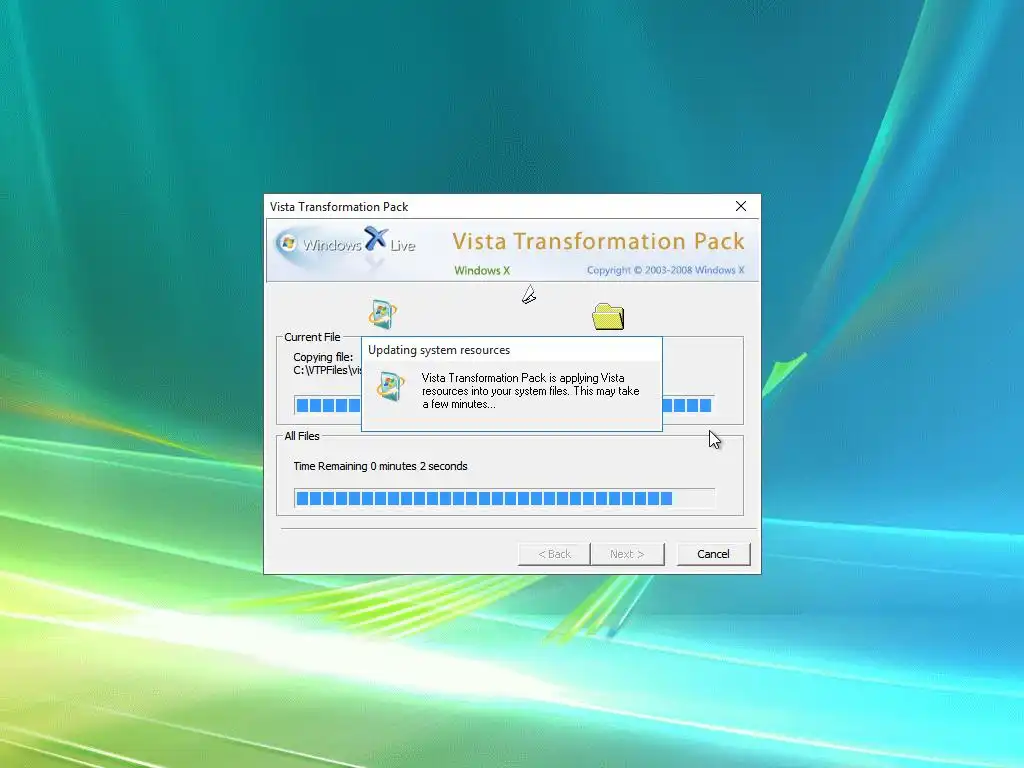Click the Current File group label

click(x=312, y=337)
